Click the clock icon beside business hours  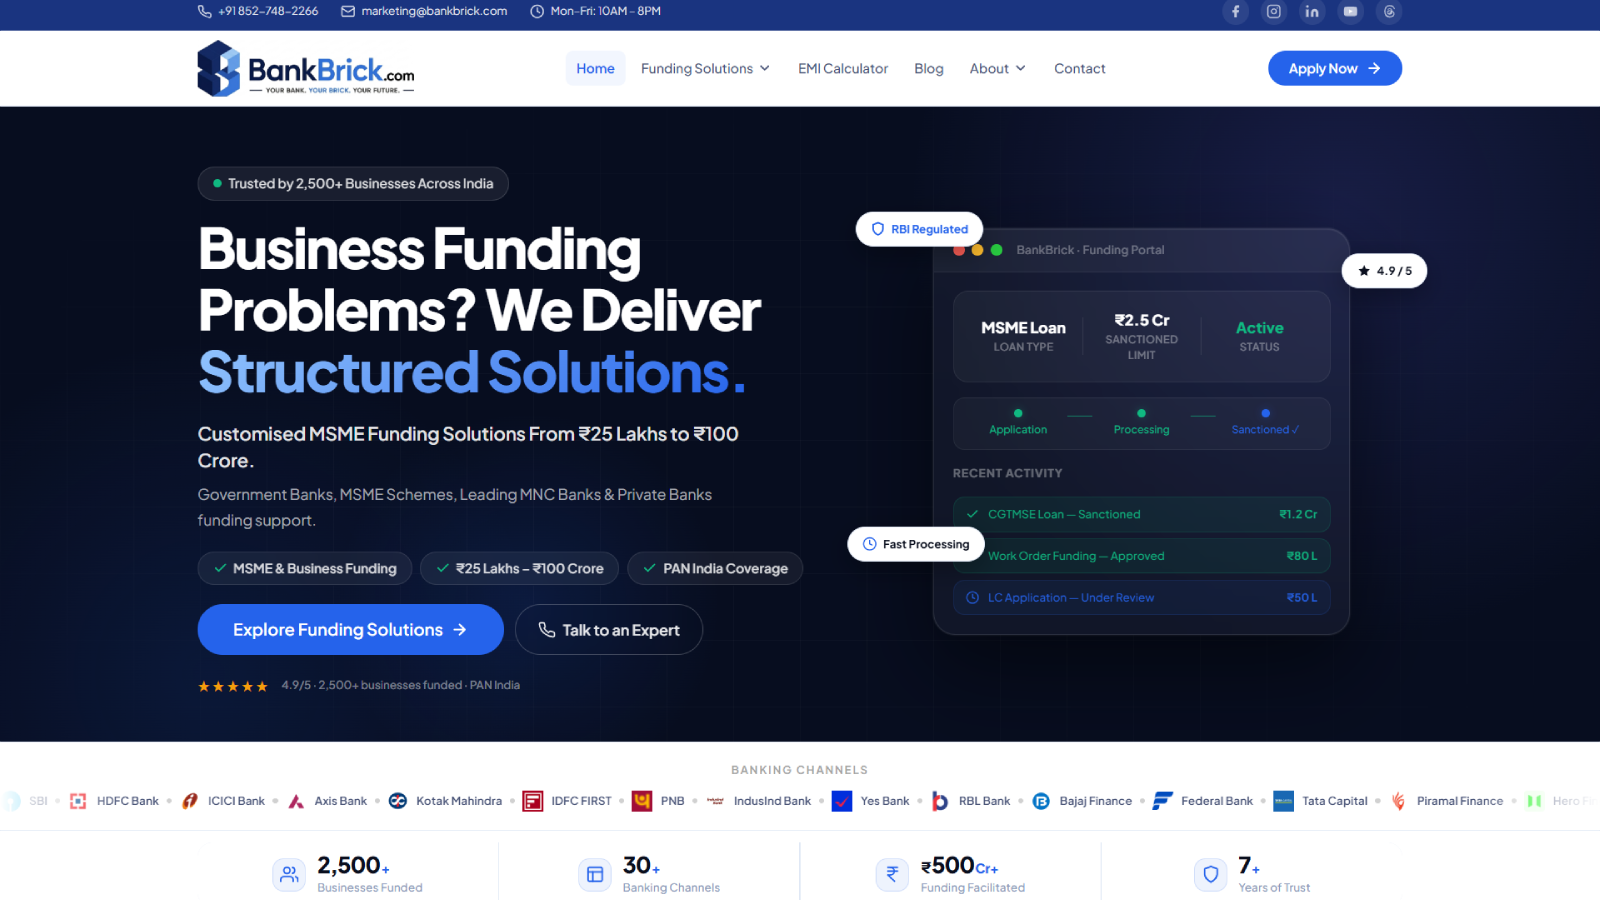coord(537,11)
